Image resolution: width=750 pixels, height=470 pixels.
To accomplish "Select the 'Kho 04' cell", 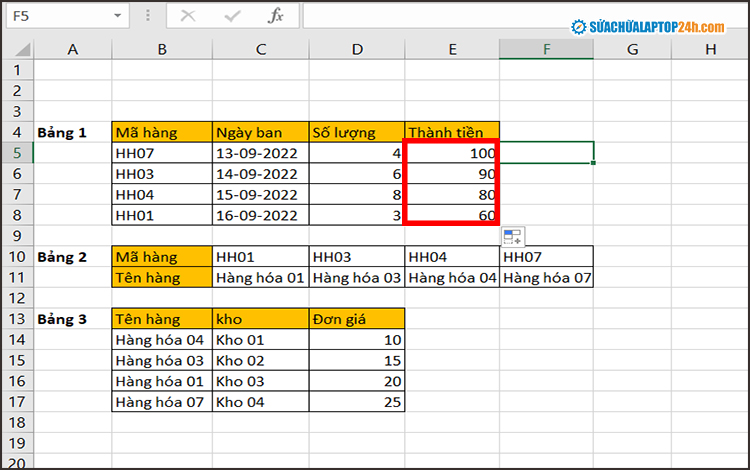I will tap(261, 402).
